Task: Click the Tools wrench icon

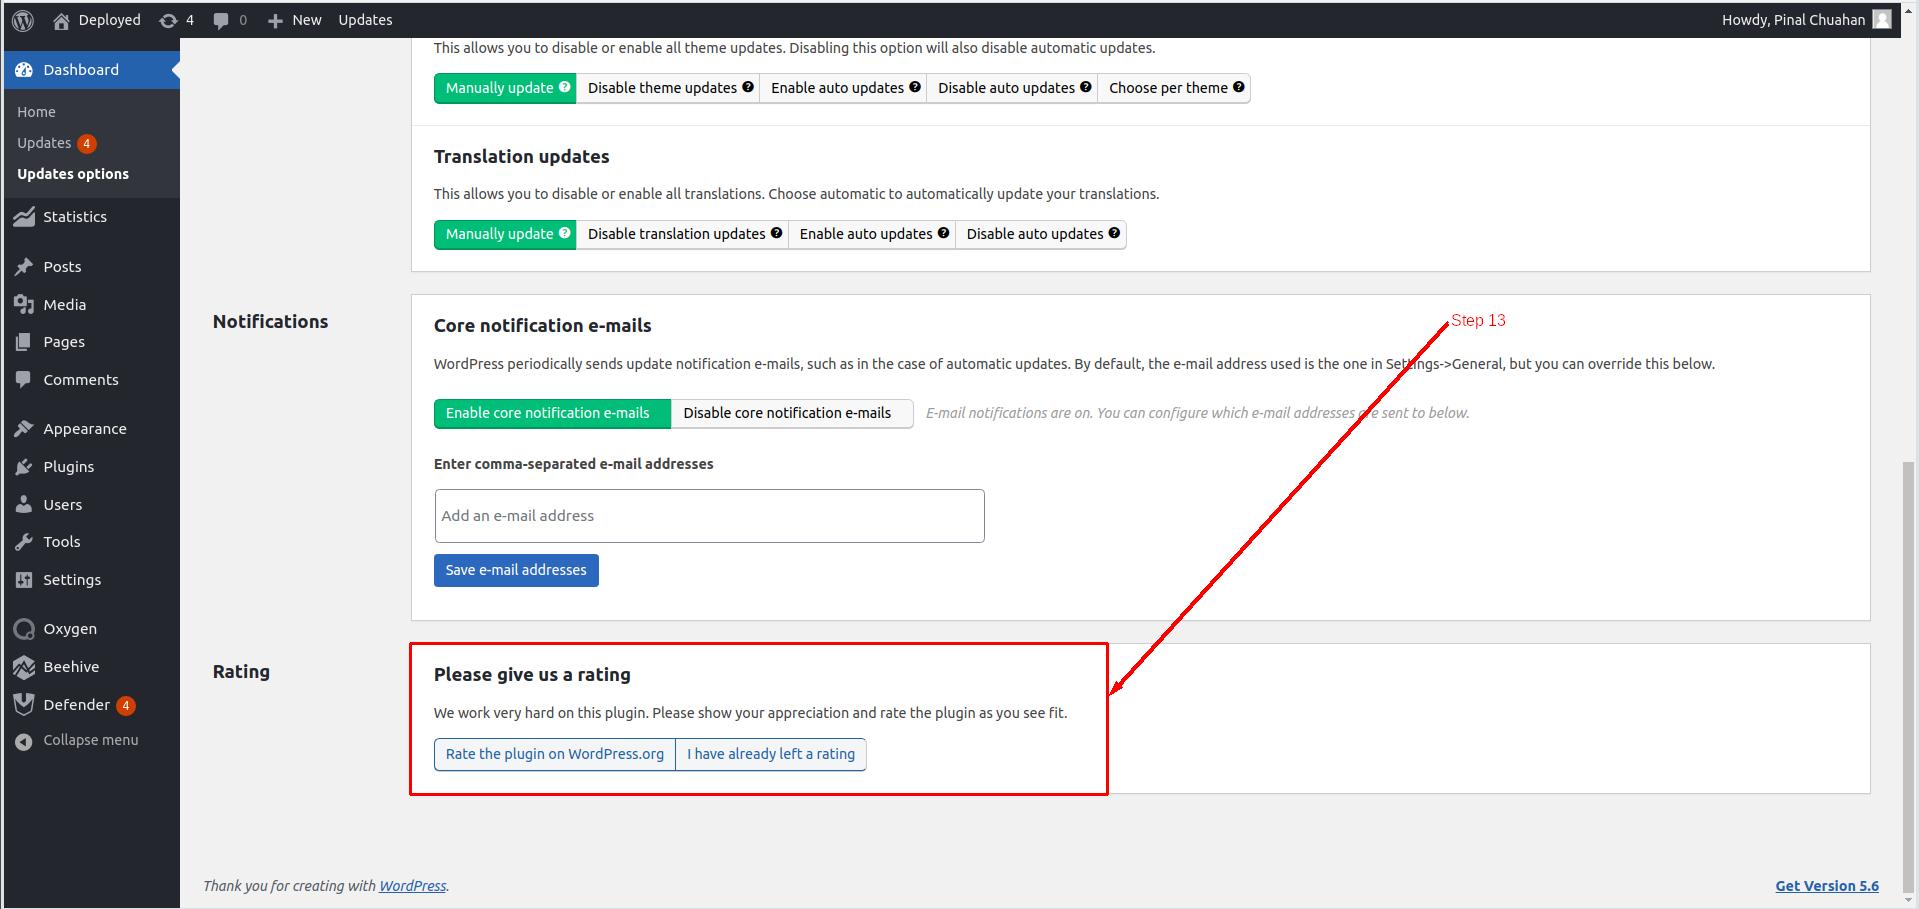Action: 24,542
